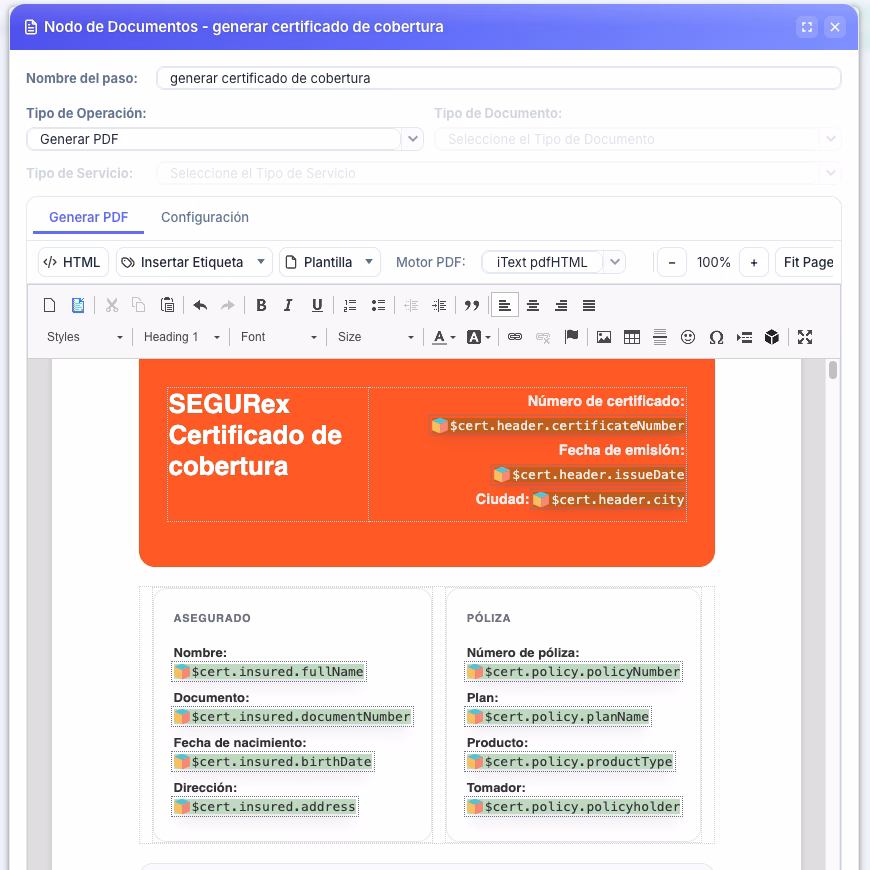The width and height of the screenshot is (870, 870).
Task: Select the $cert.header.certificateNumber tag
Action: [558, 426]
